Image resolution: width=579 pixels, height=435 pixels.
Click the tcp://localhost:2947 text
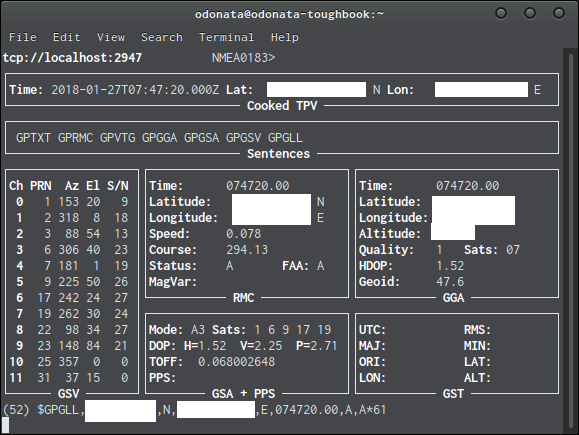pyautogui.click(x=72, y=58)
